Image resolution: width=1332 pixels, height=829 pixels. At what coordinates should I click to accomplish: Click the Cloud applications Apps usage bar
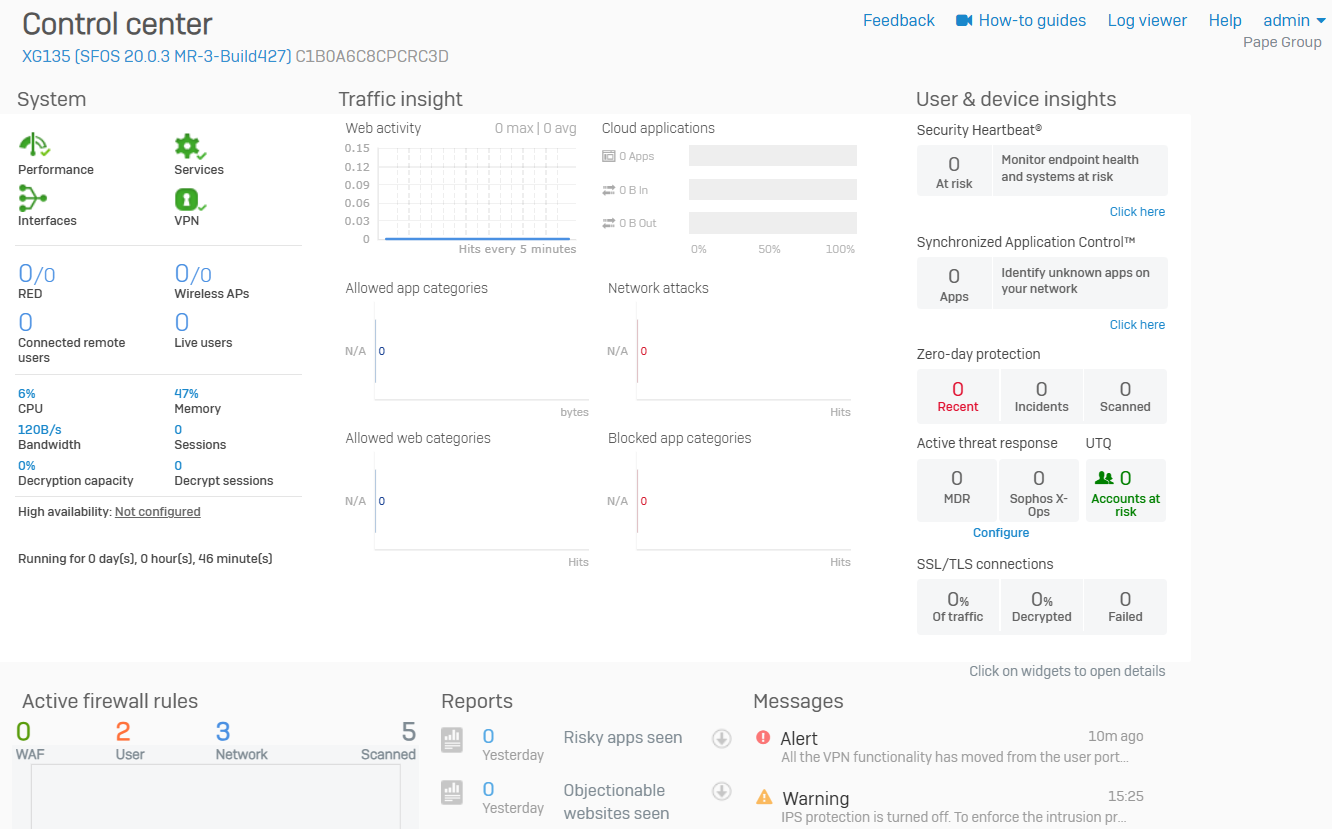point(772,156)
